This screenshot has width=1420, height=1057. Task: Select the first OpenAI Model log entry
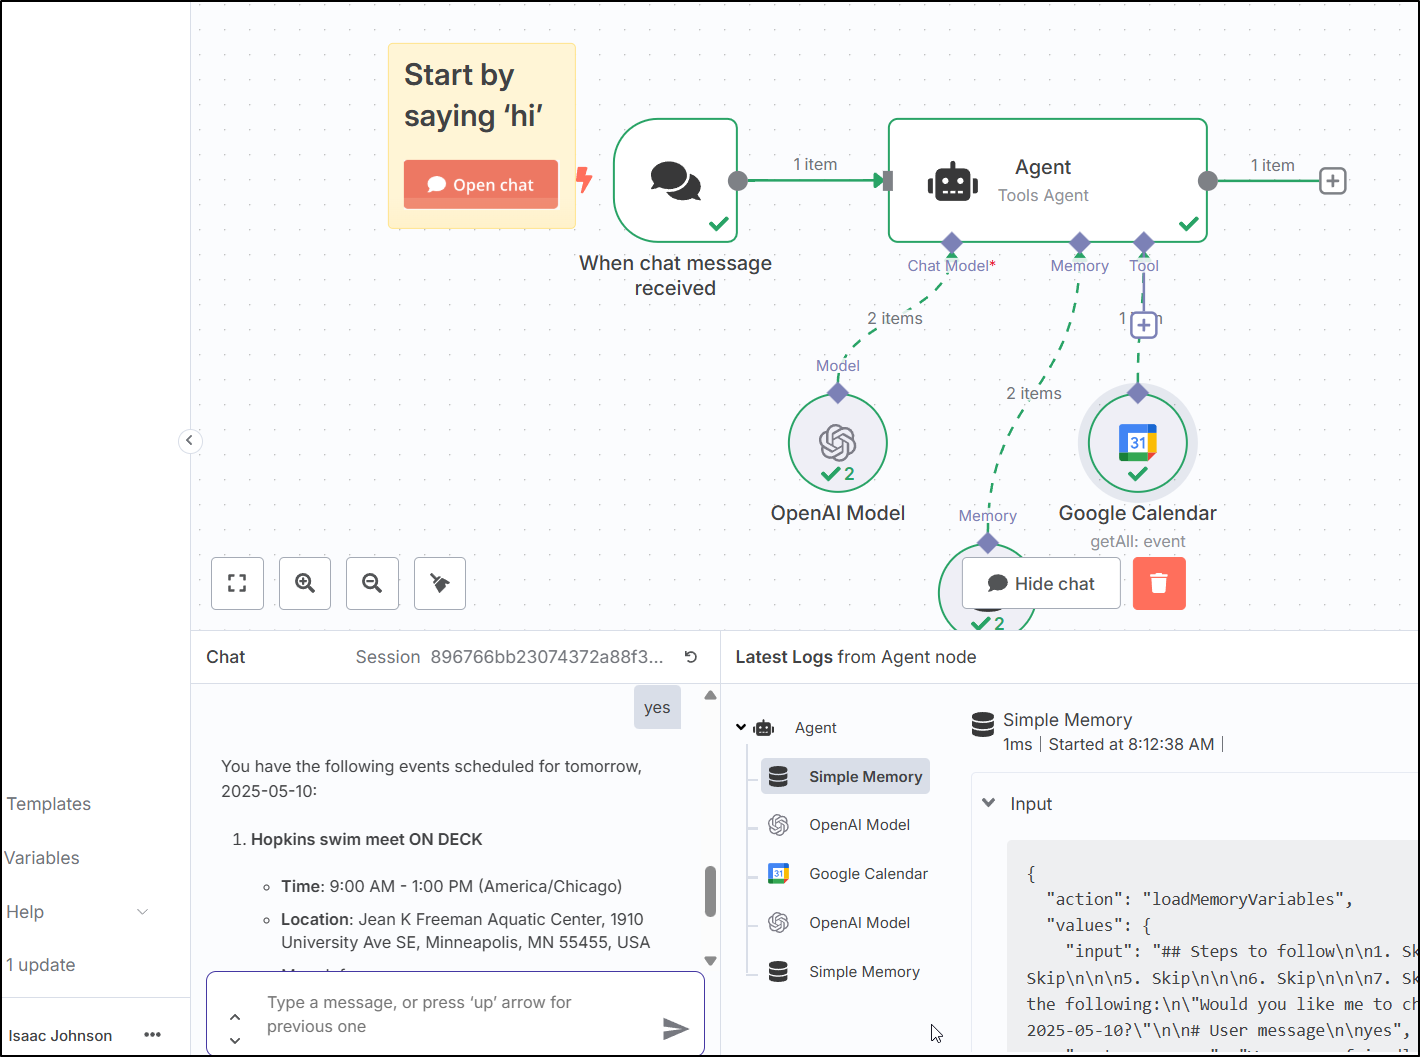840,825
